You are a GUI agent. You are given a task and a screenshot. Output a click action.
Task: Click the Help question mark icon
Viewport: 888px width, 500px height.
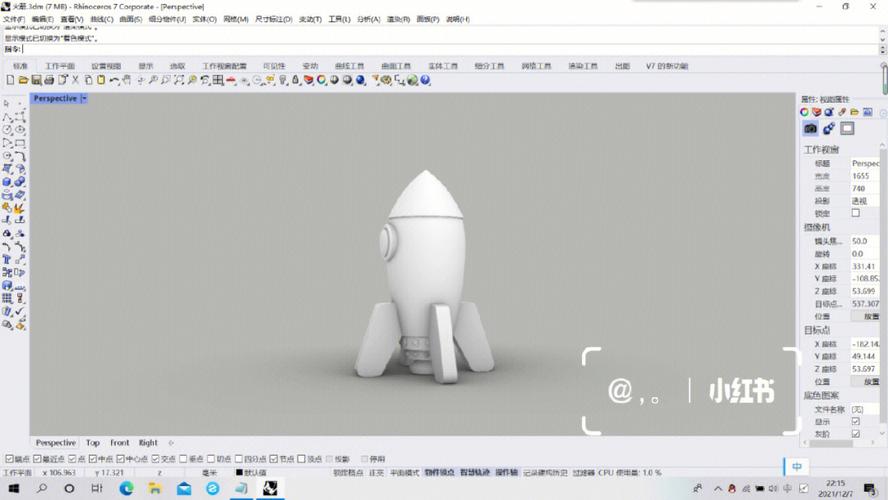(x=425, y=80)
